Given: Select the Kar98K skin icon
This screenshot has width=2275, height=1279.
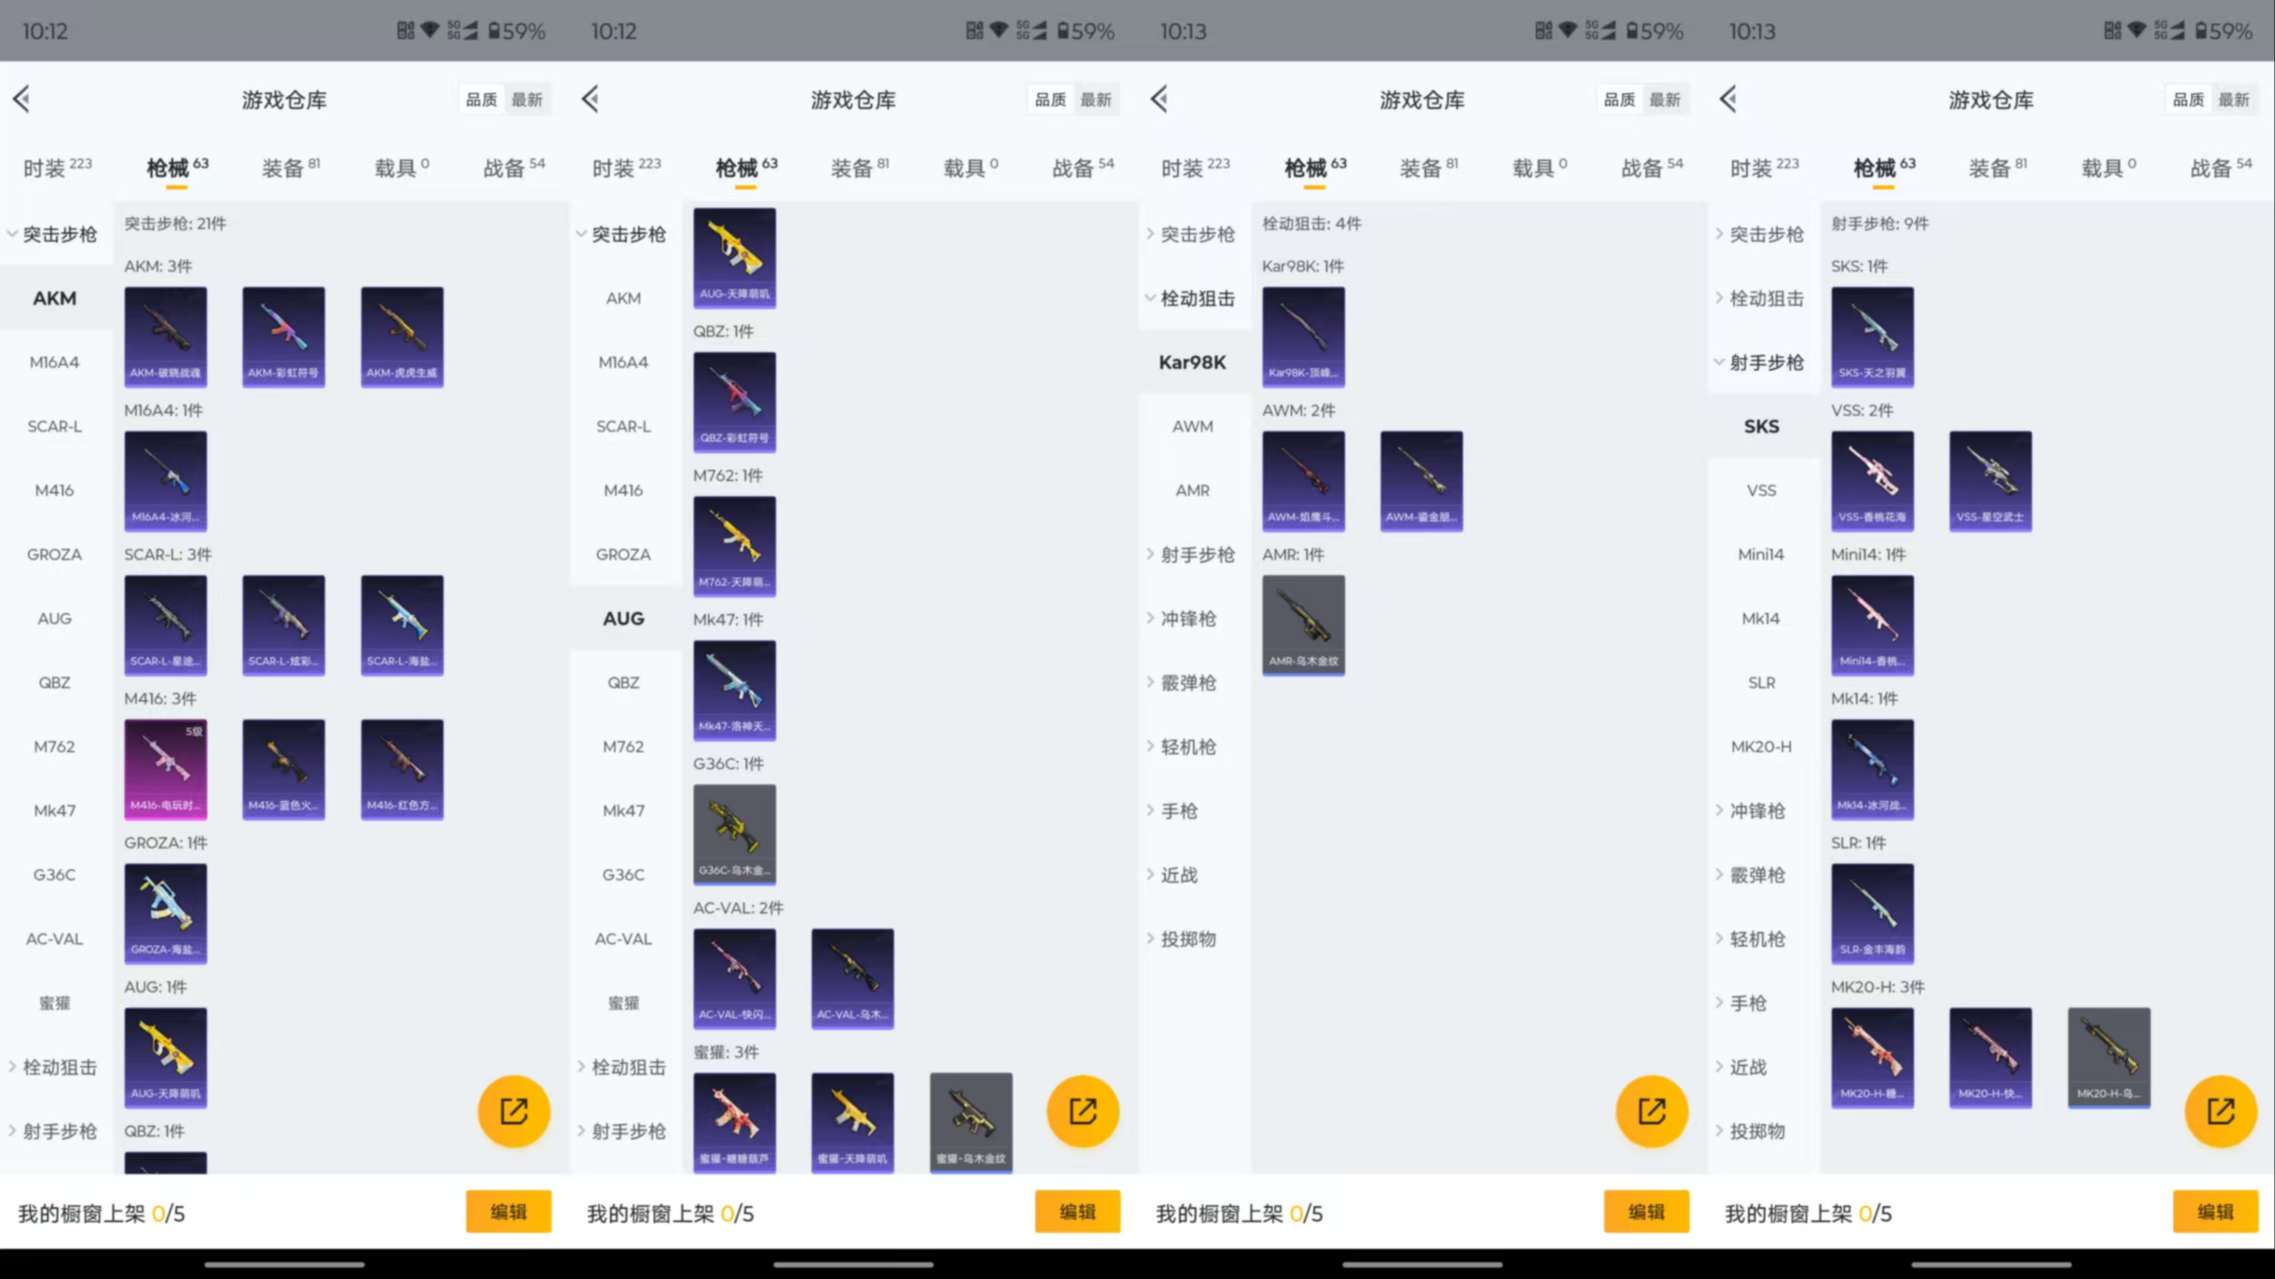Looking at the screenshot, I should tap(1304, 337).
